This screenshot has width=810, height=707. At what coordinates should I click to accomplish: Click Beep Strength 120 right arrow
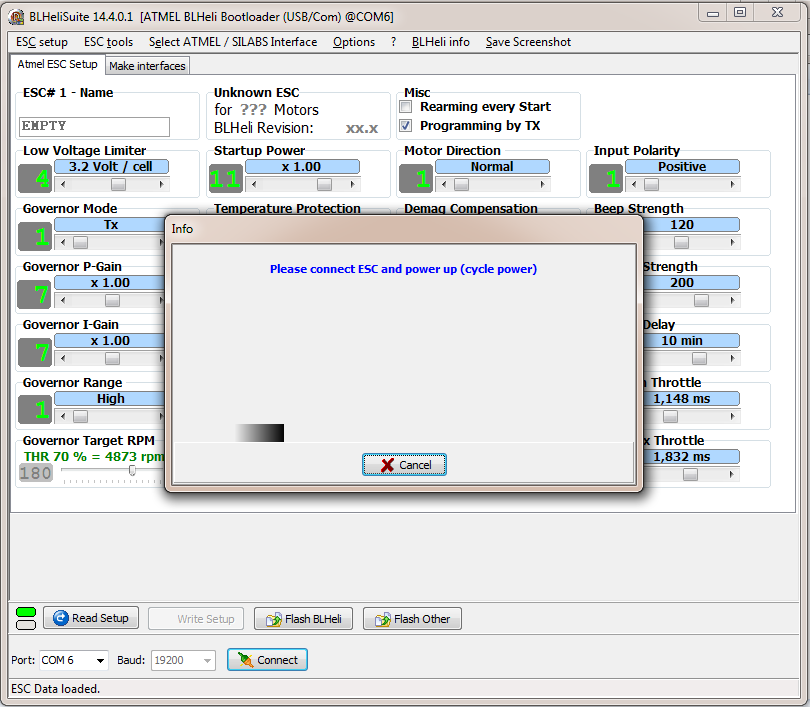click(x=733, y=242)
